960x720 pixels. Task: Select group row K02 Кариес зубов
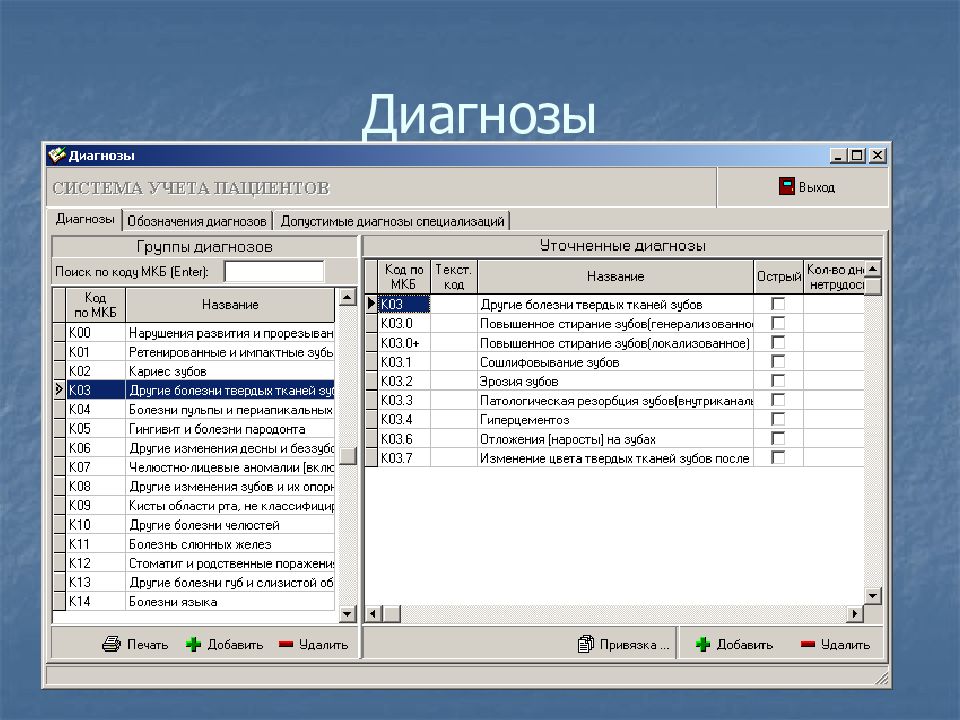coord(200,371)
